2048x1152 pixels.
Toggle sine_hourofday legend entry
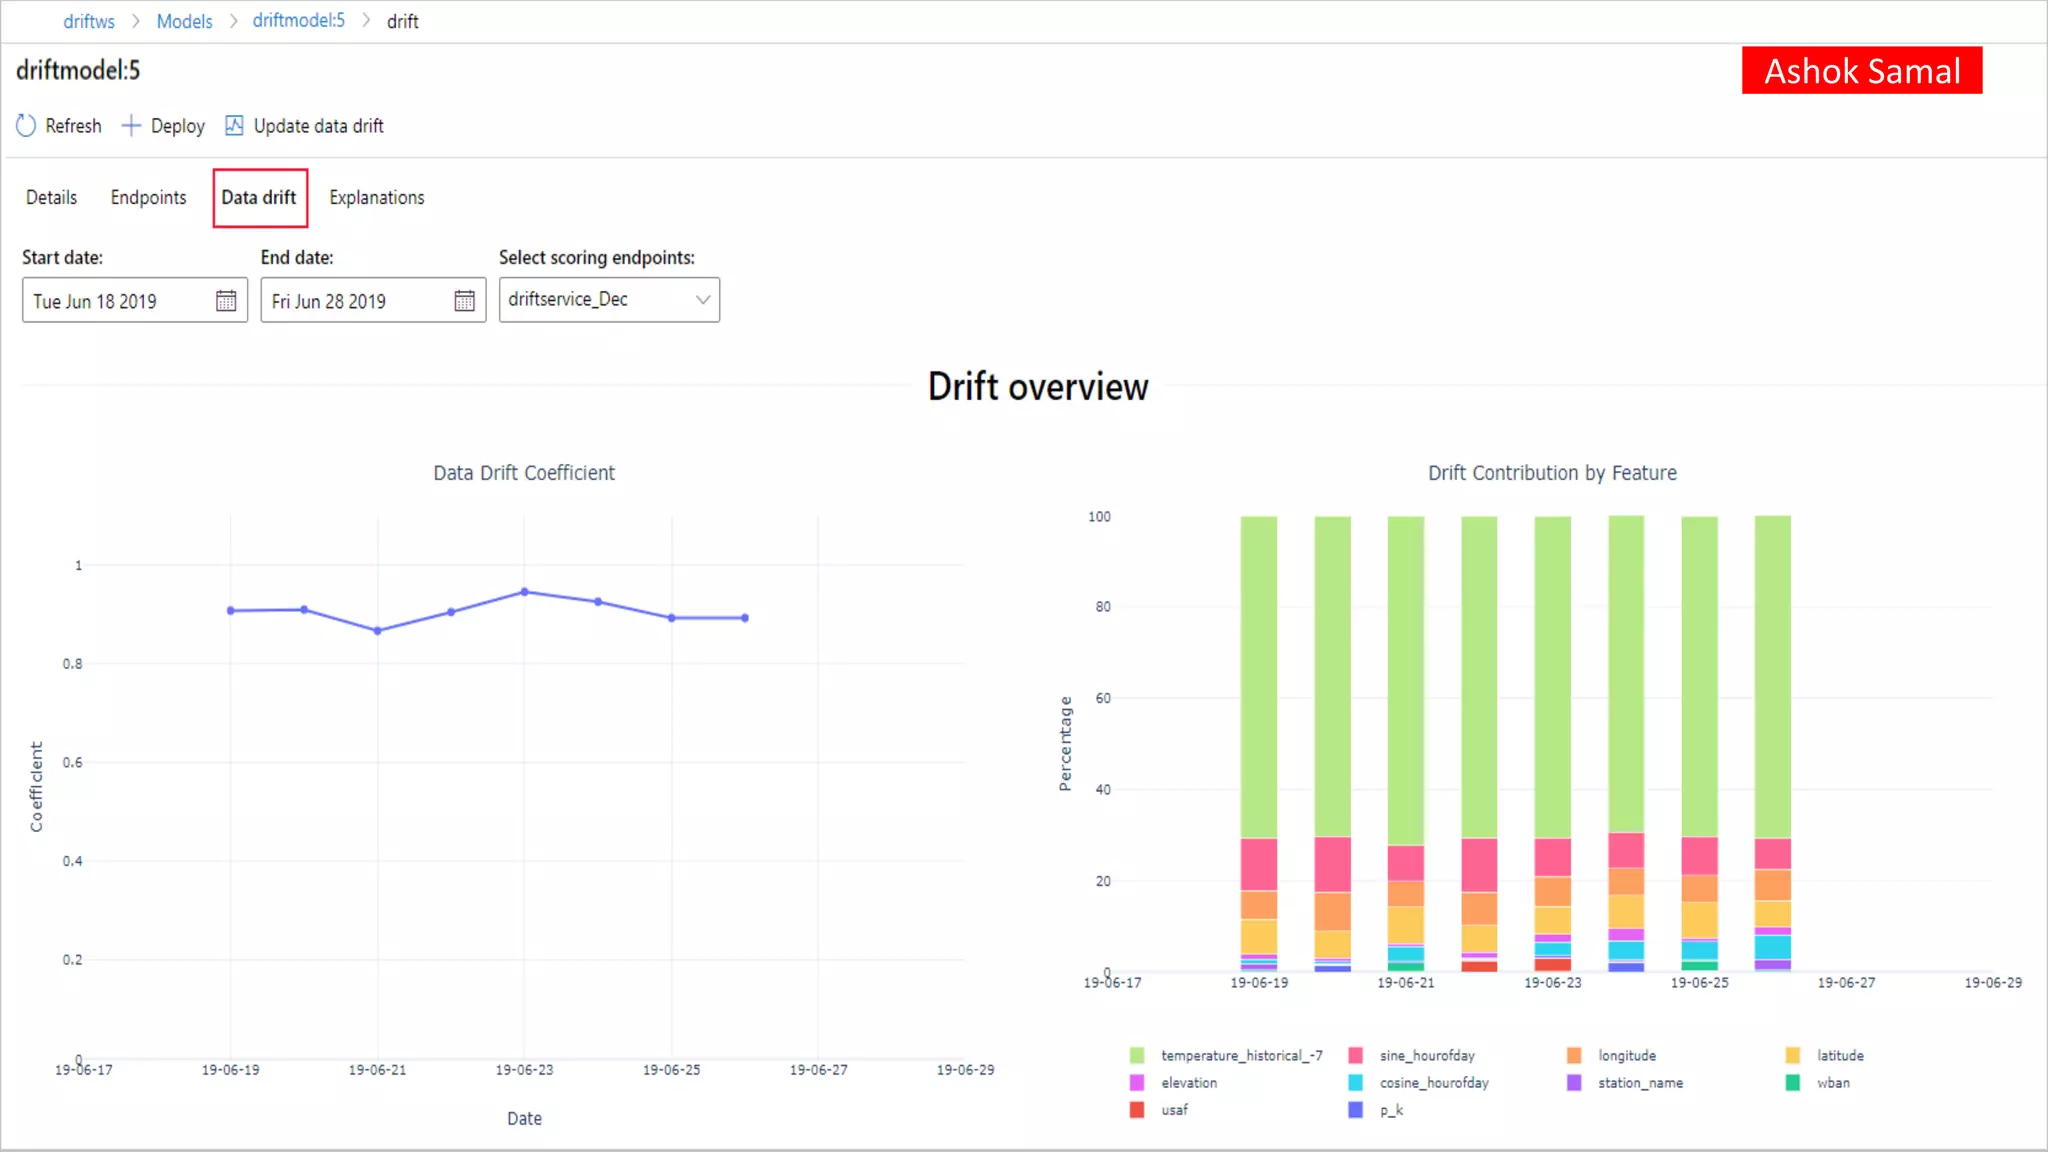point(1426,1055)
